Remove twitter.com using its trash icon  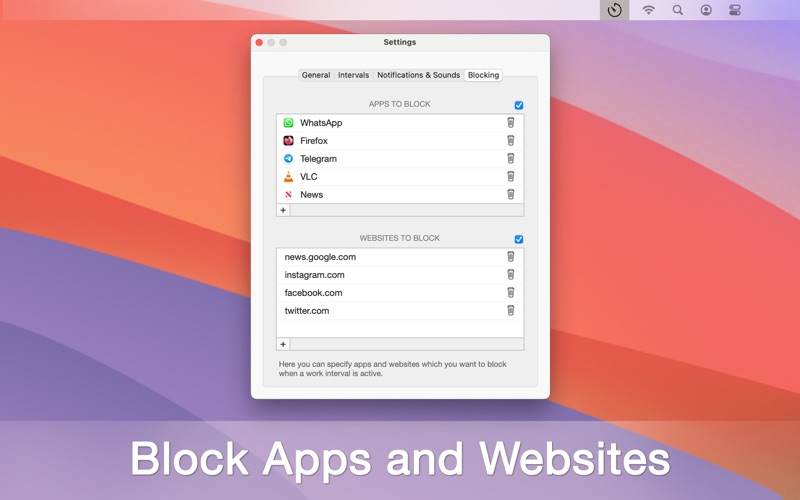[x=510, y=310]
